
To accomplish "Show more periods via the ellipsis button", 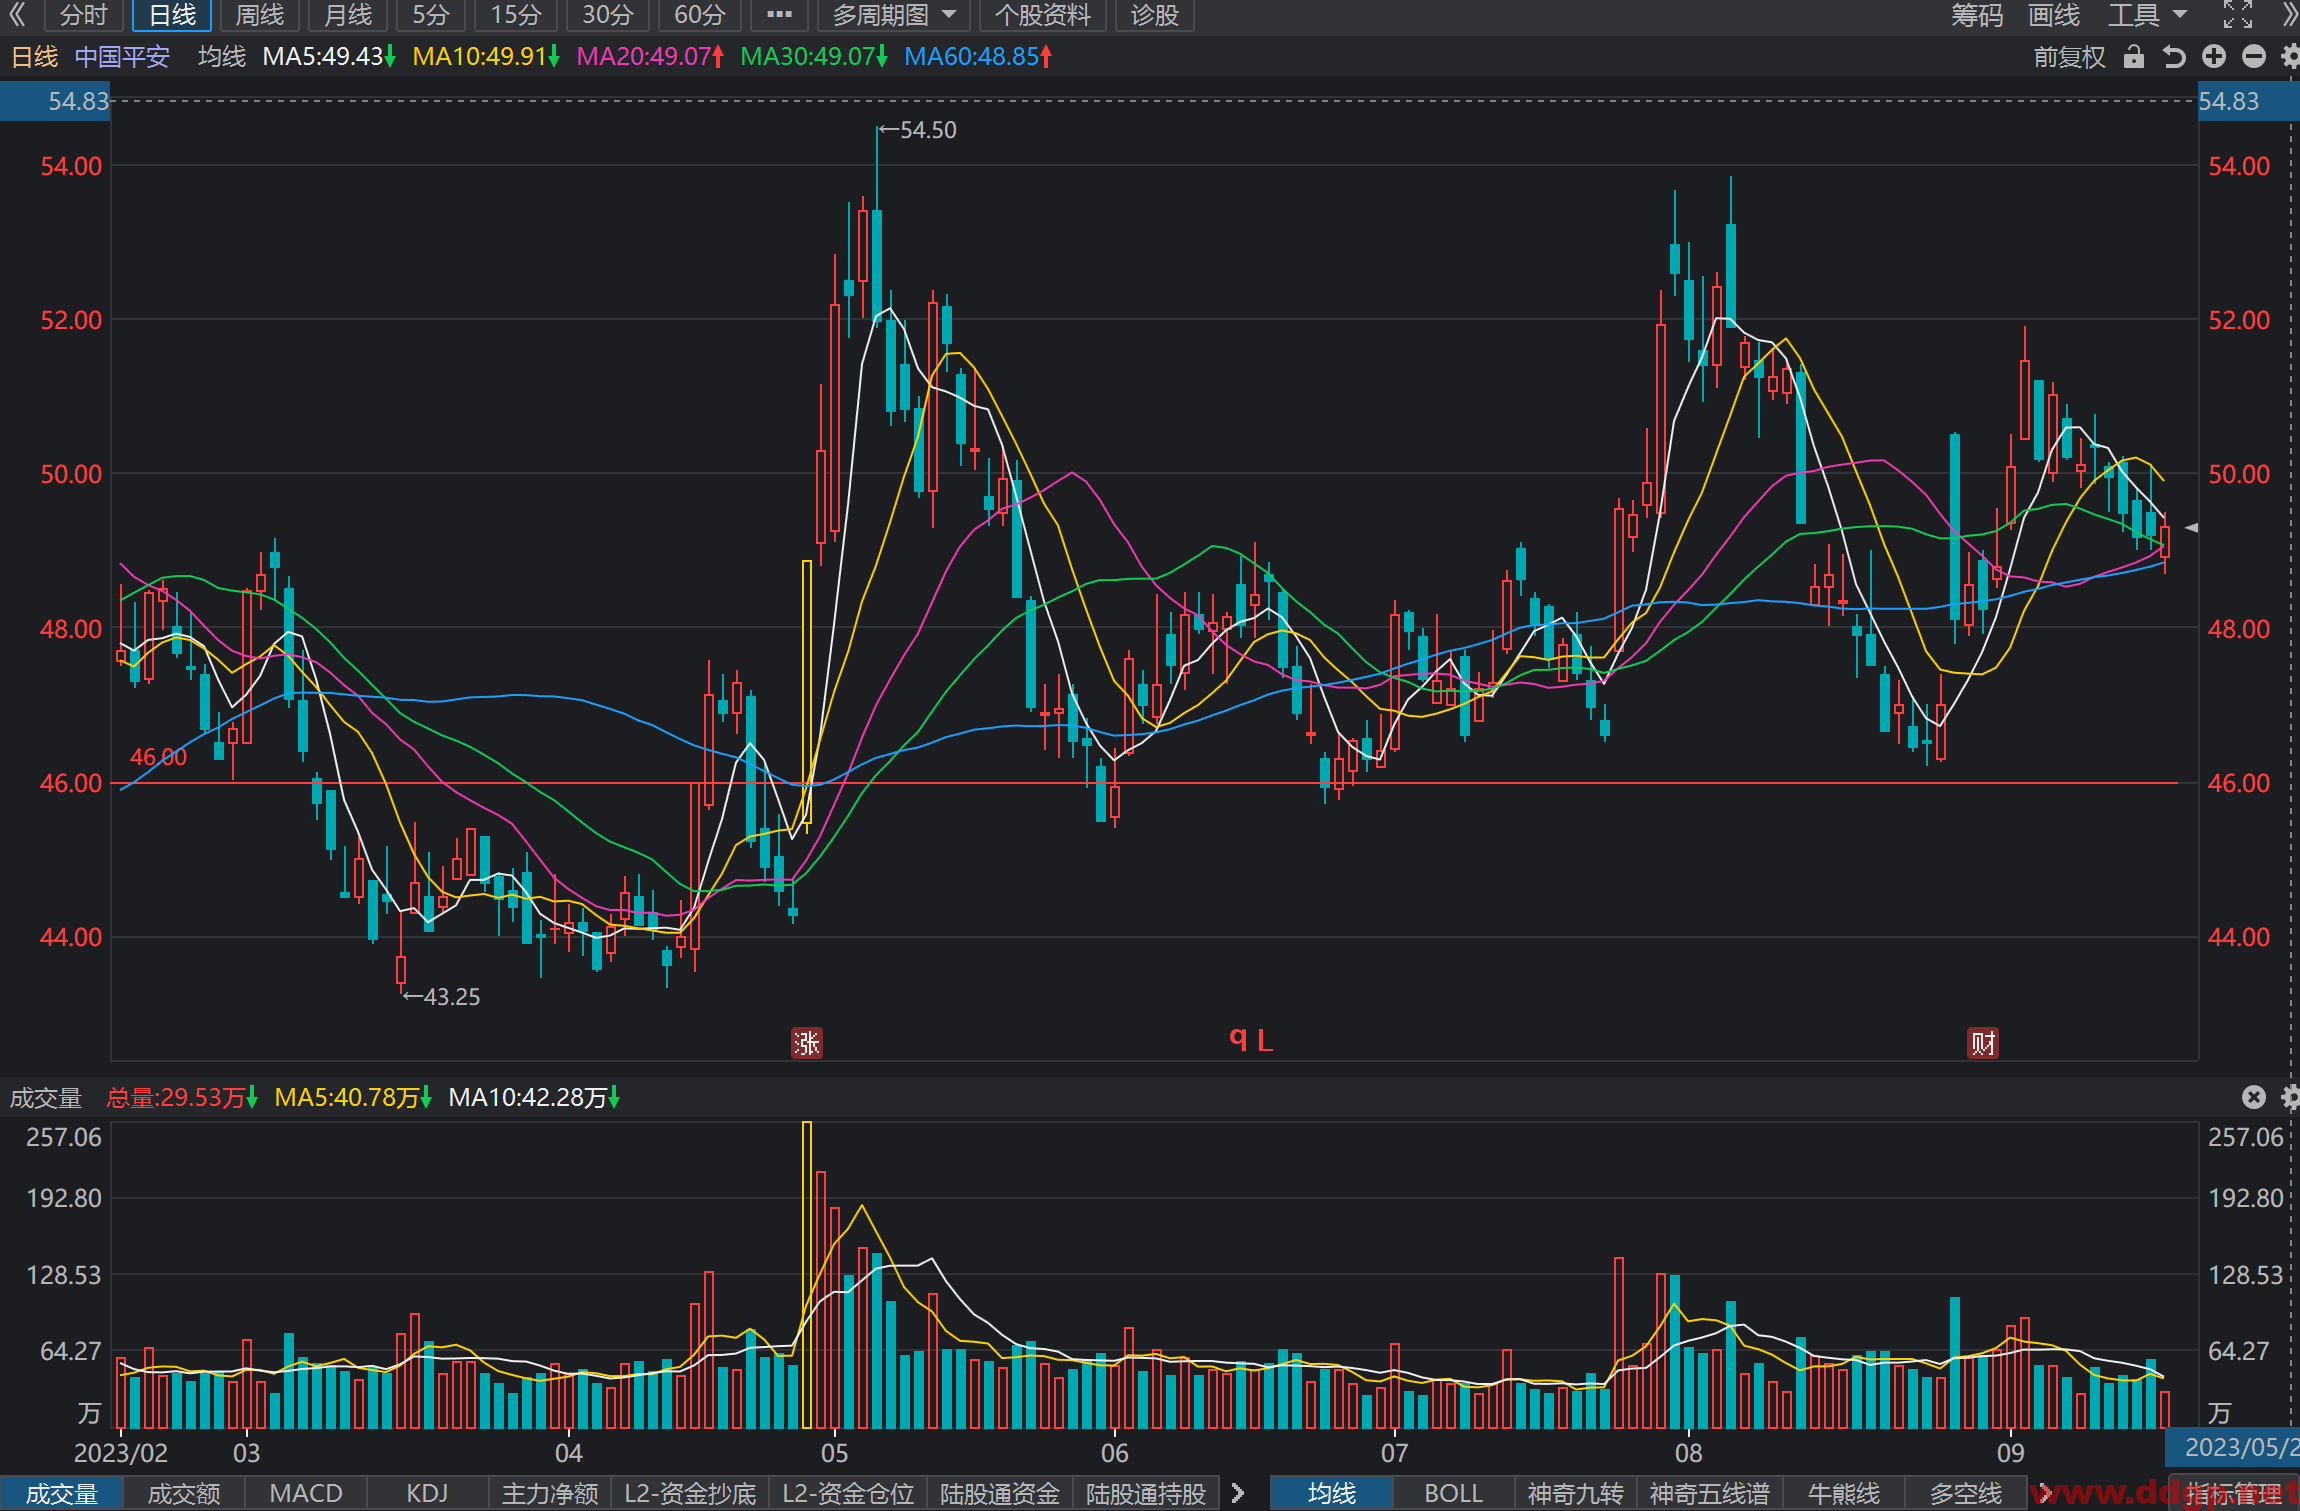I will (779, 15).
